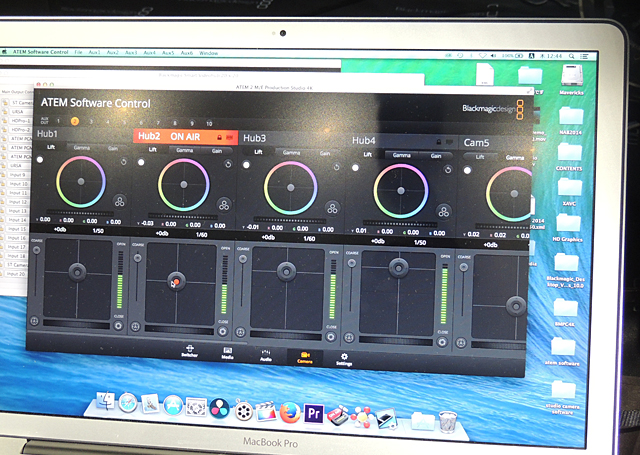Click the Hub1 color wheel center point
640x455 pixels.
pyautogui.click(x=81, y=182)
